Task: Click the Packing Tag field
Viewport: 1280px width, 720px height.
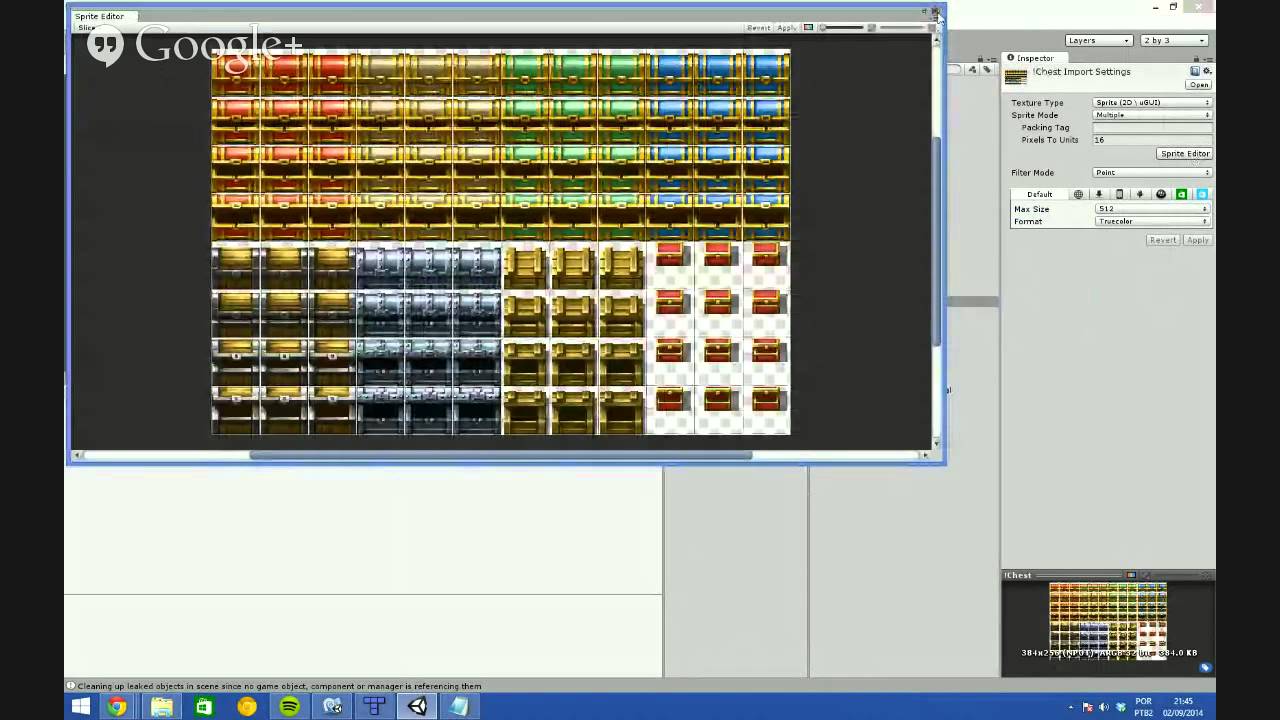Action: click(1152, 128)
